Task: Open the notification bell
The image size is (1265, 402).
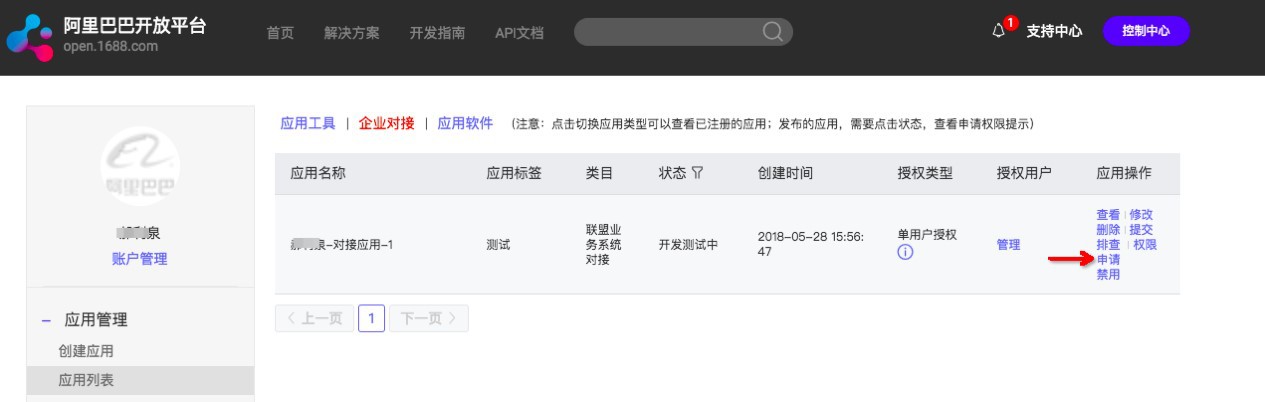Action: click(x=998, y=31)
